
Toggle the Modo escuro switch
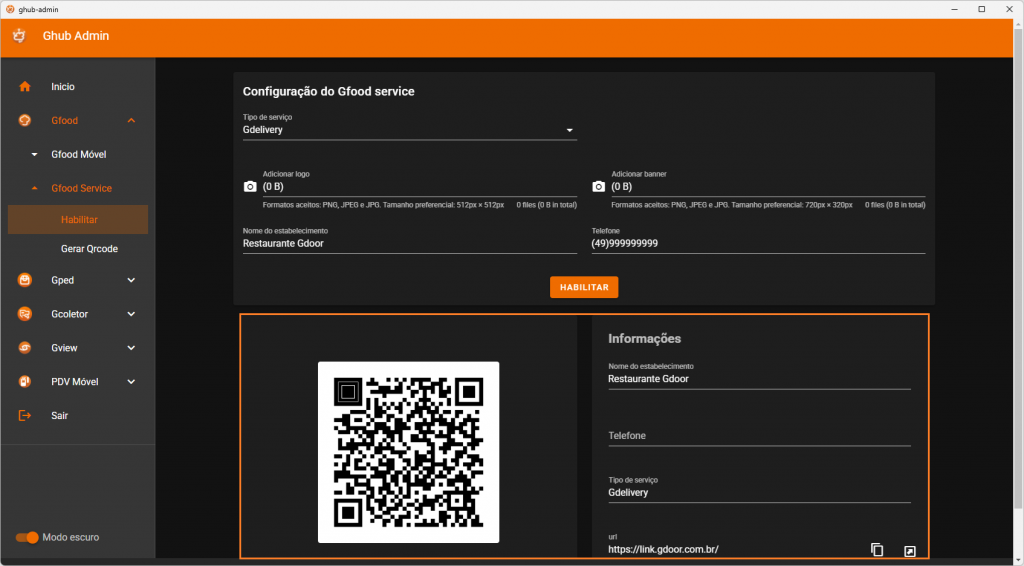click(x=27, y=537)
